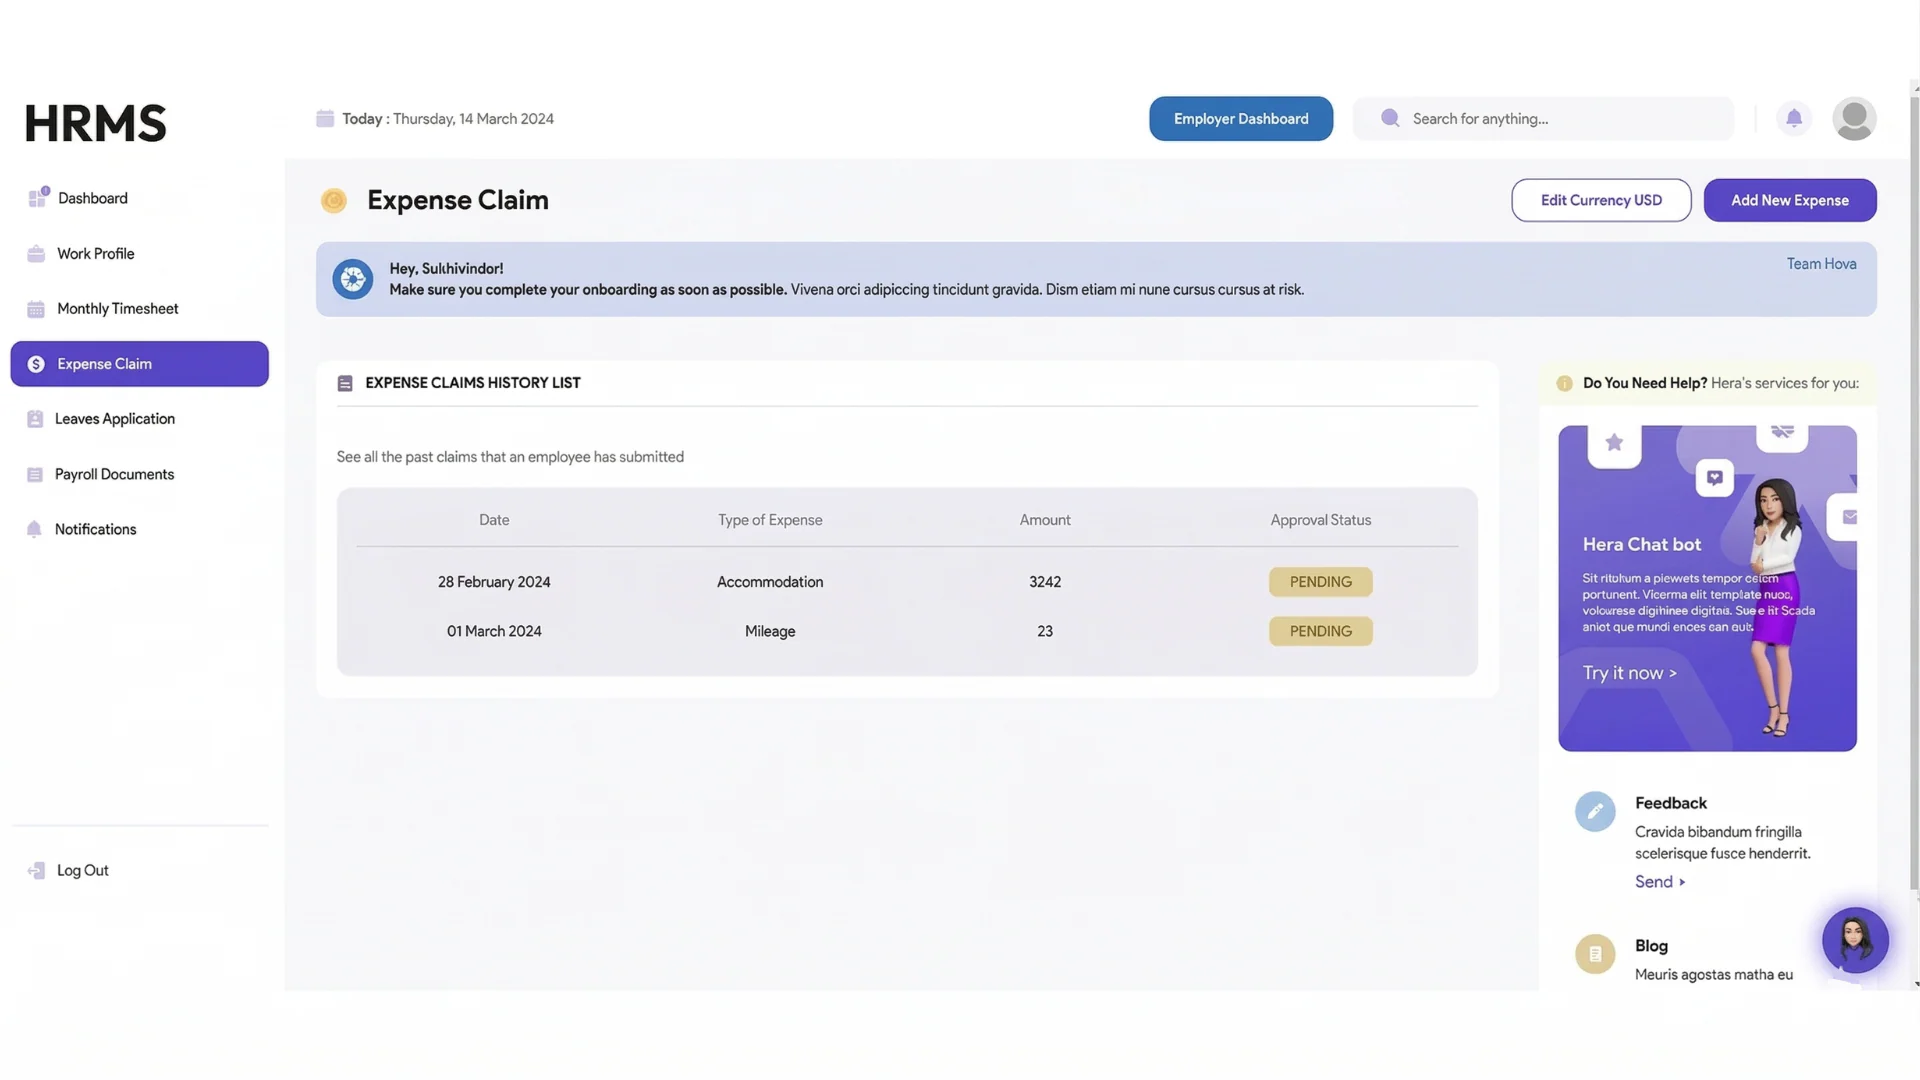This screenshot has height=1080, width=1920.
Task: Open the user profile avatar
Action: (x=1854, y=118)
